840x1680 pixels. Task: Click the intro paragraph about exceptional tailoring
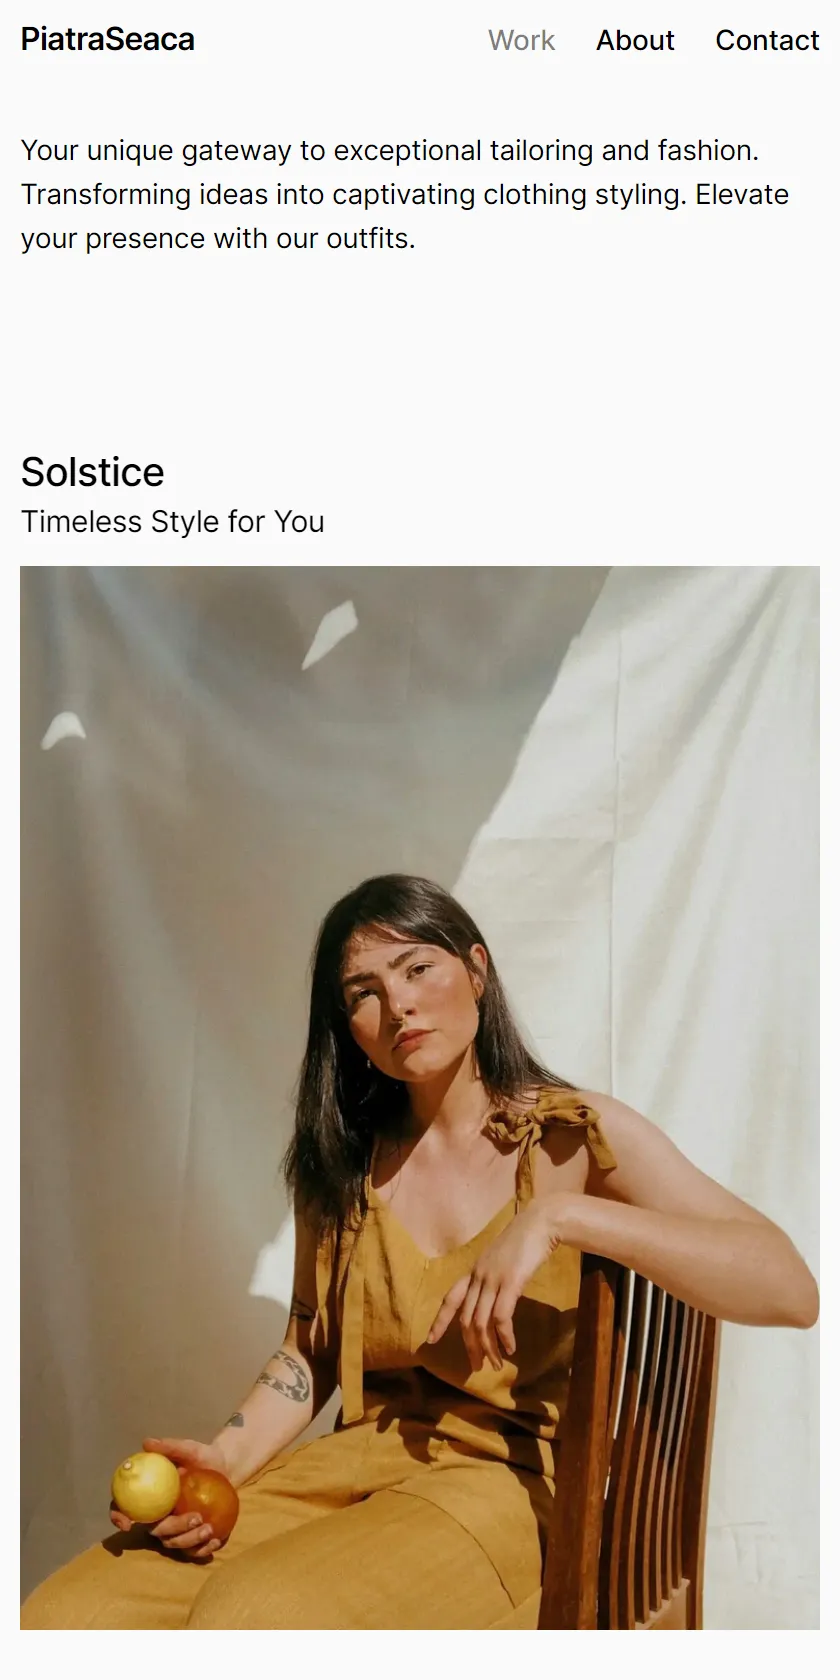405,194
